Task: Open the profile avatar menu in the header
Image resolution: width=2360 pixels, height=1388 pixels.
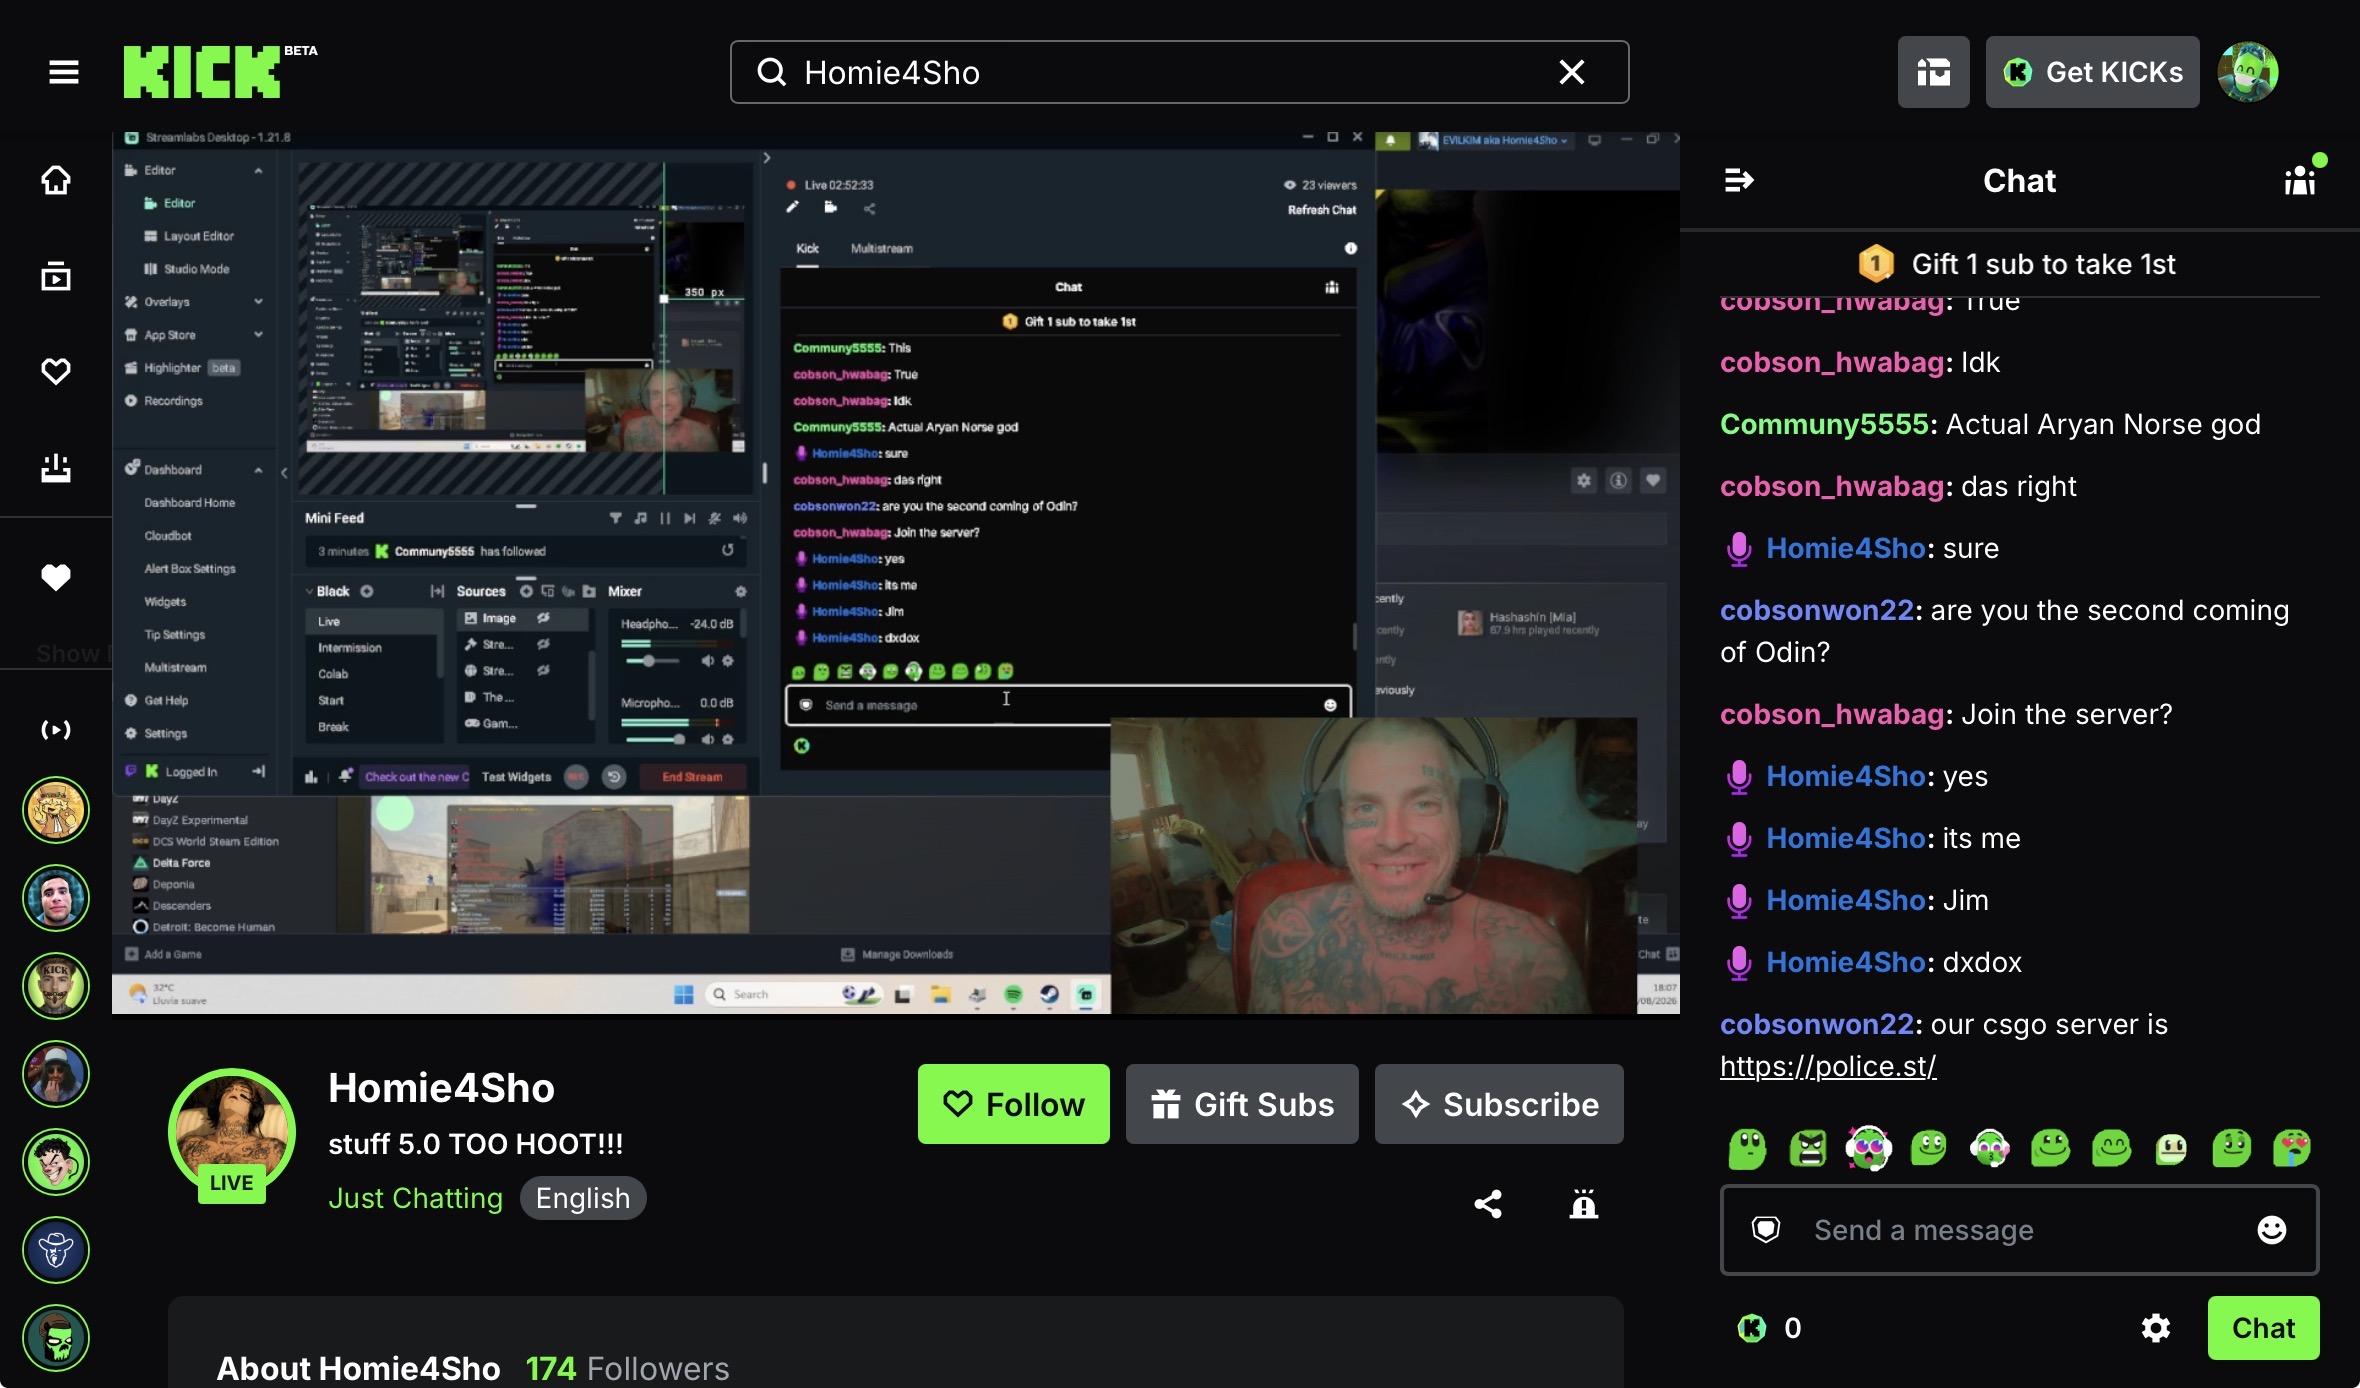Action: pos(2248,72)
